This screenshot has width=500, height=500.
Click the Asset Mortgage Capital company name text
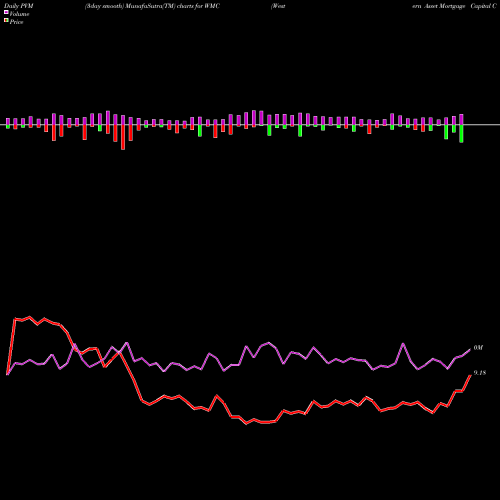[x=455, y=6]
